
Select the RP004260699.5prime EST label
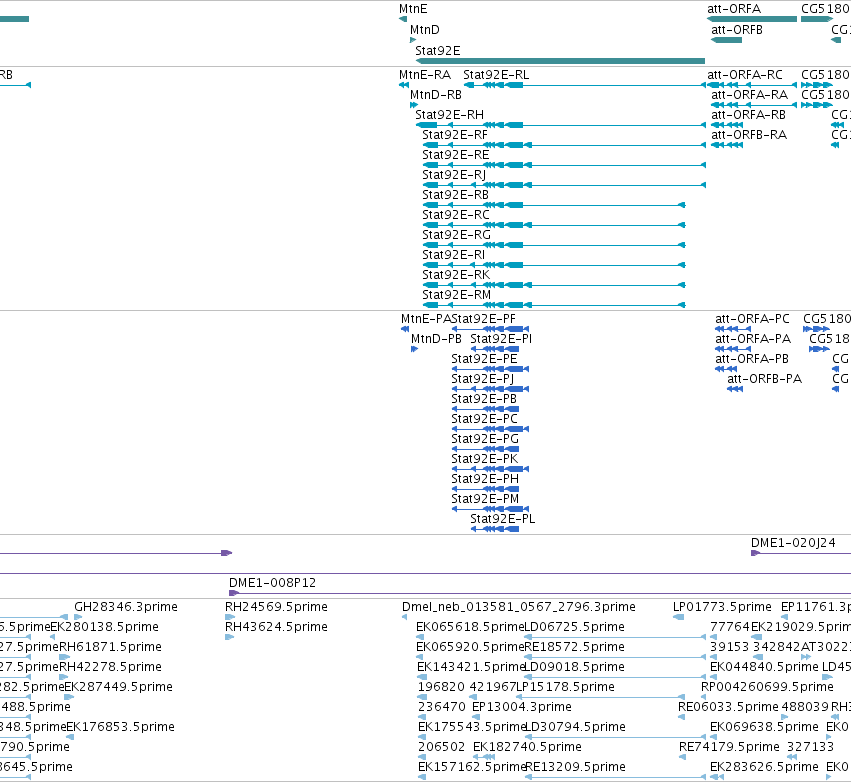coord(767,688)
